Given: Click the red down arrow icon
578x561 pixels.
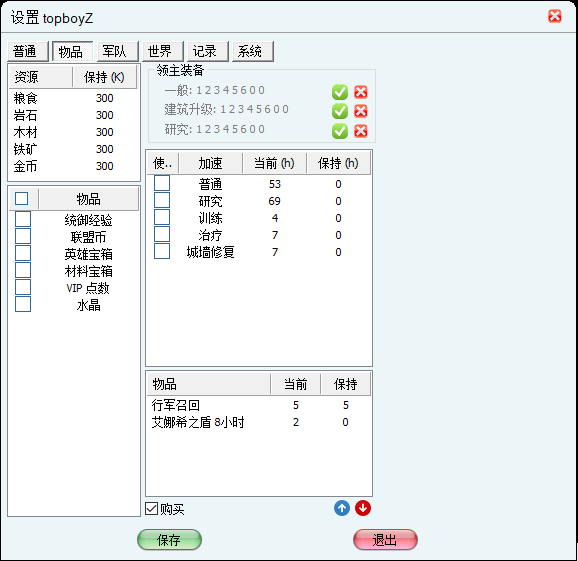Looking at the screenshot, I should click(x=363, y=508).
